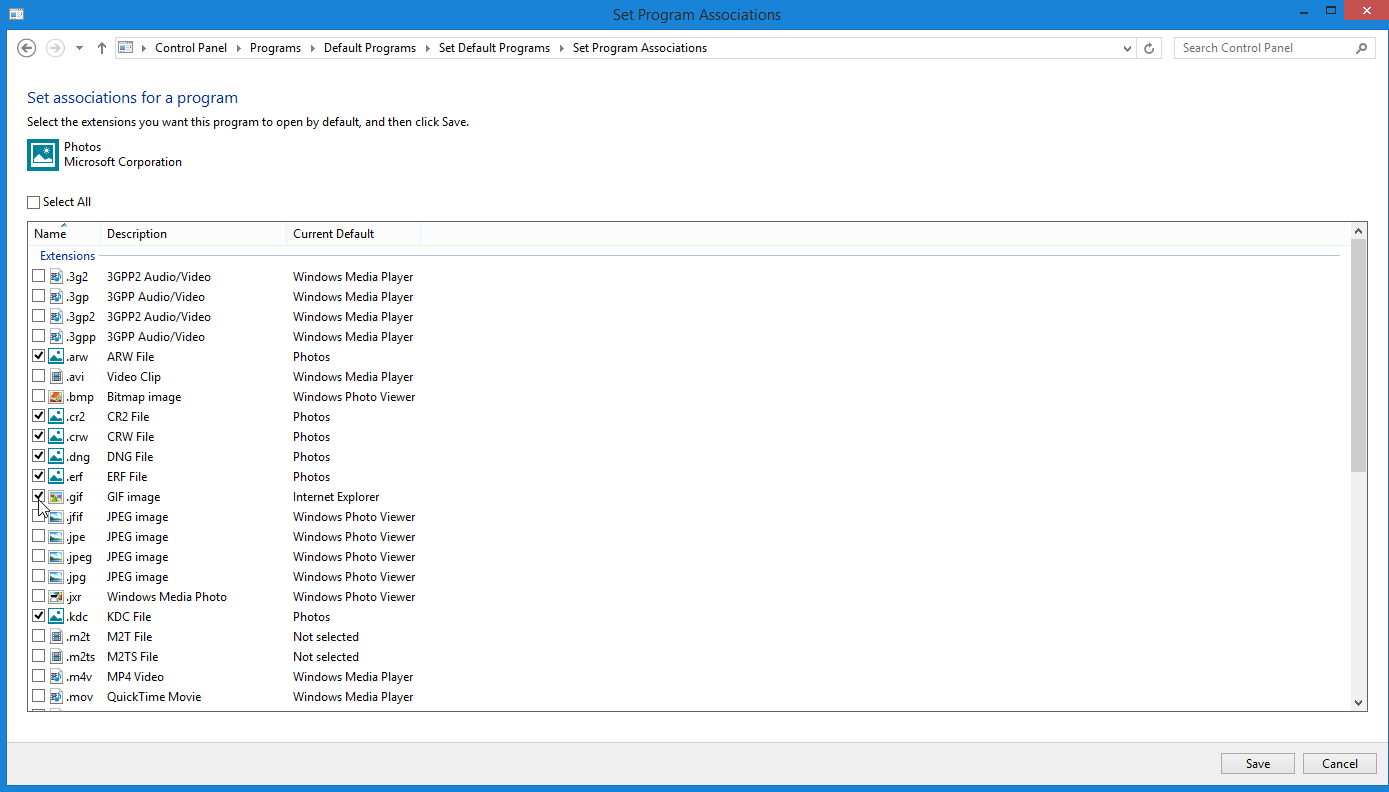
Task: Click the scrollbar down arrow
Action: (1359, 703)
